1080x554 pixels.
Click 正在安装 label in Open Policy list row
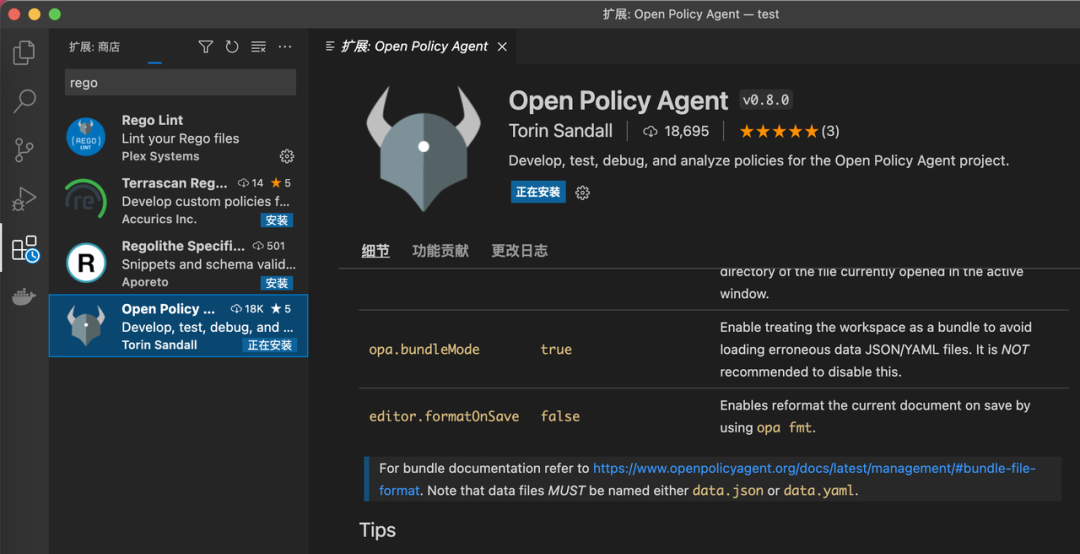pyautogui.click(x=269, y=345)
